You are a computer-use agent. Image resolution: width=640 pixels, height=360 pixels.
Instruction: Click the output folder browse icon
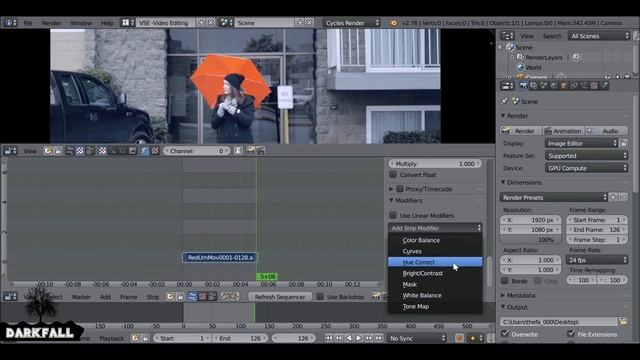[623, 322]
